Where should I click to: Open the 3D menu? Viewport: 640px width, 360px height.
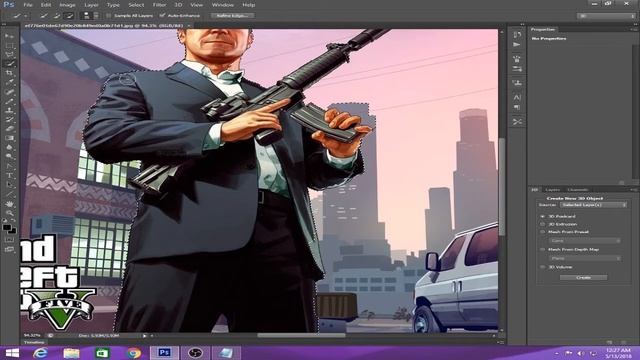pos(178,5)
